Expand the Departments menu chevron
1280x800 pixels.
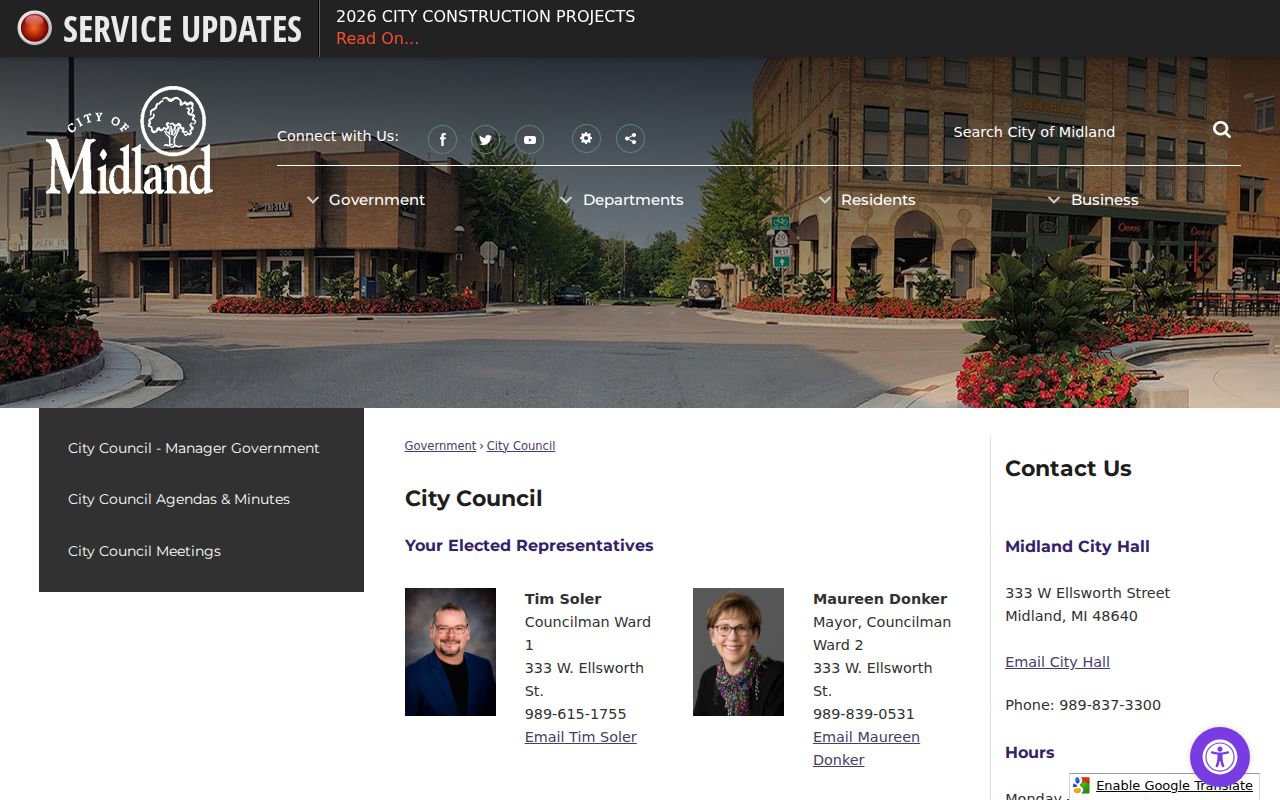(566, 200)
